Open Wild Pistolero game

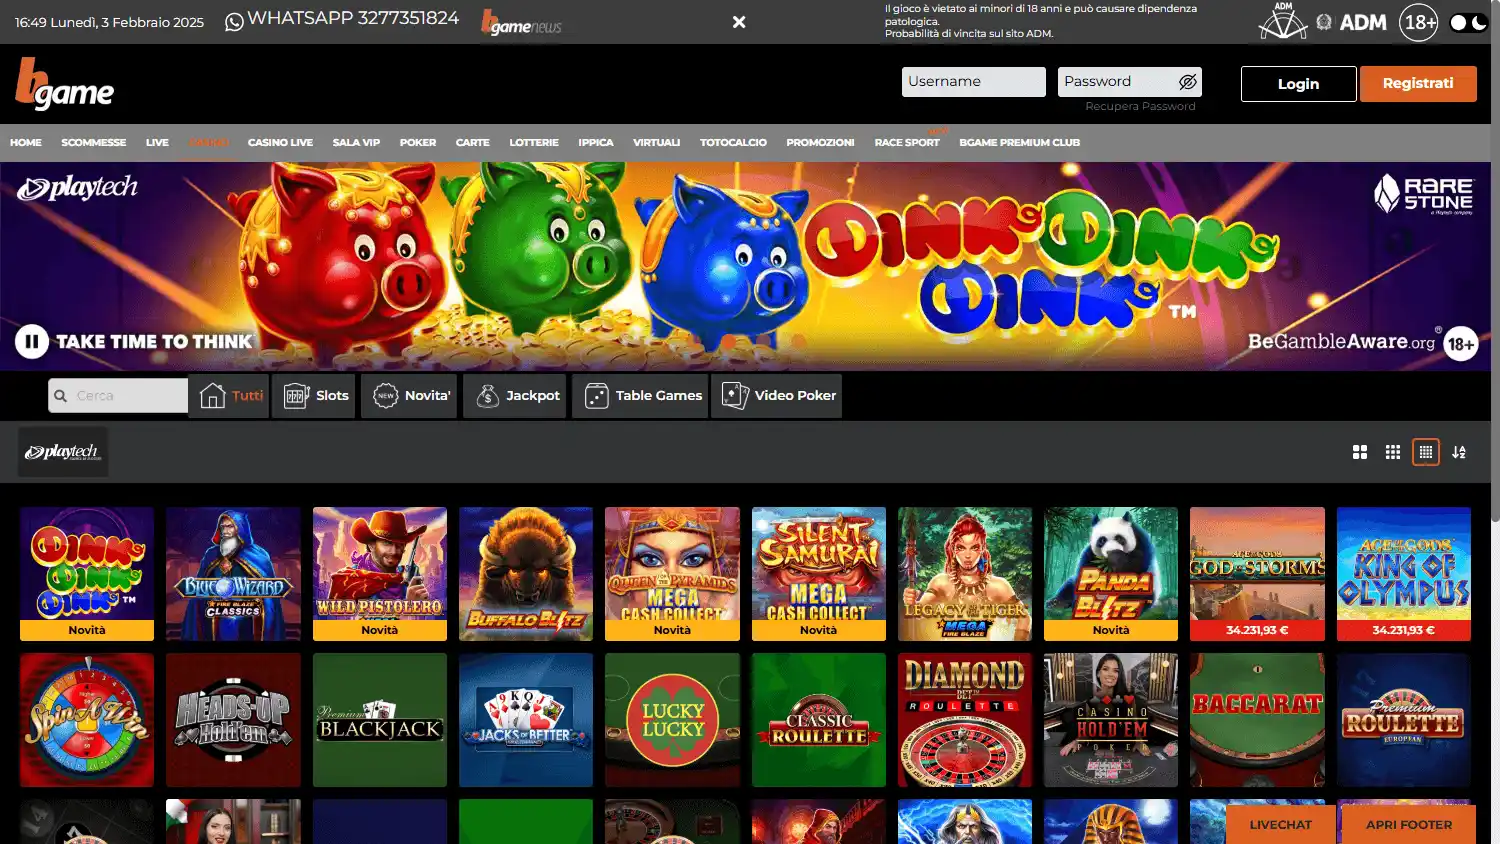click(x=380, y=573)
